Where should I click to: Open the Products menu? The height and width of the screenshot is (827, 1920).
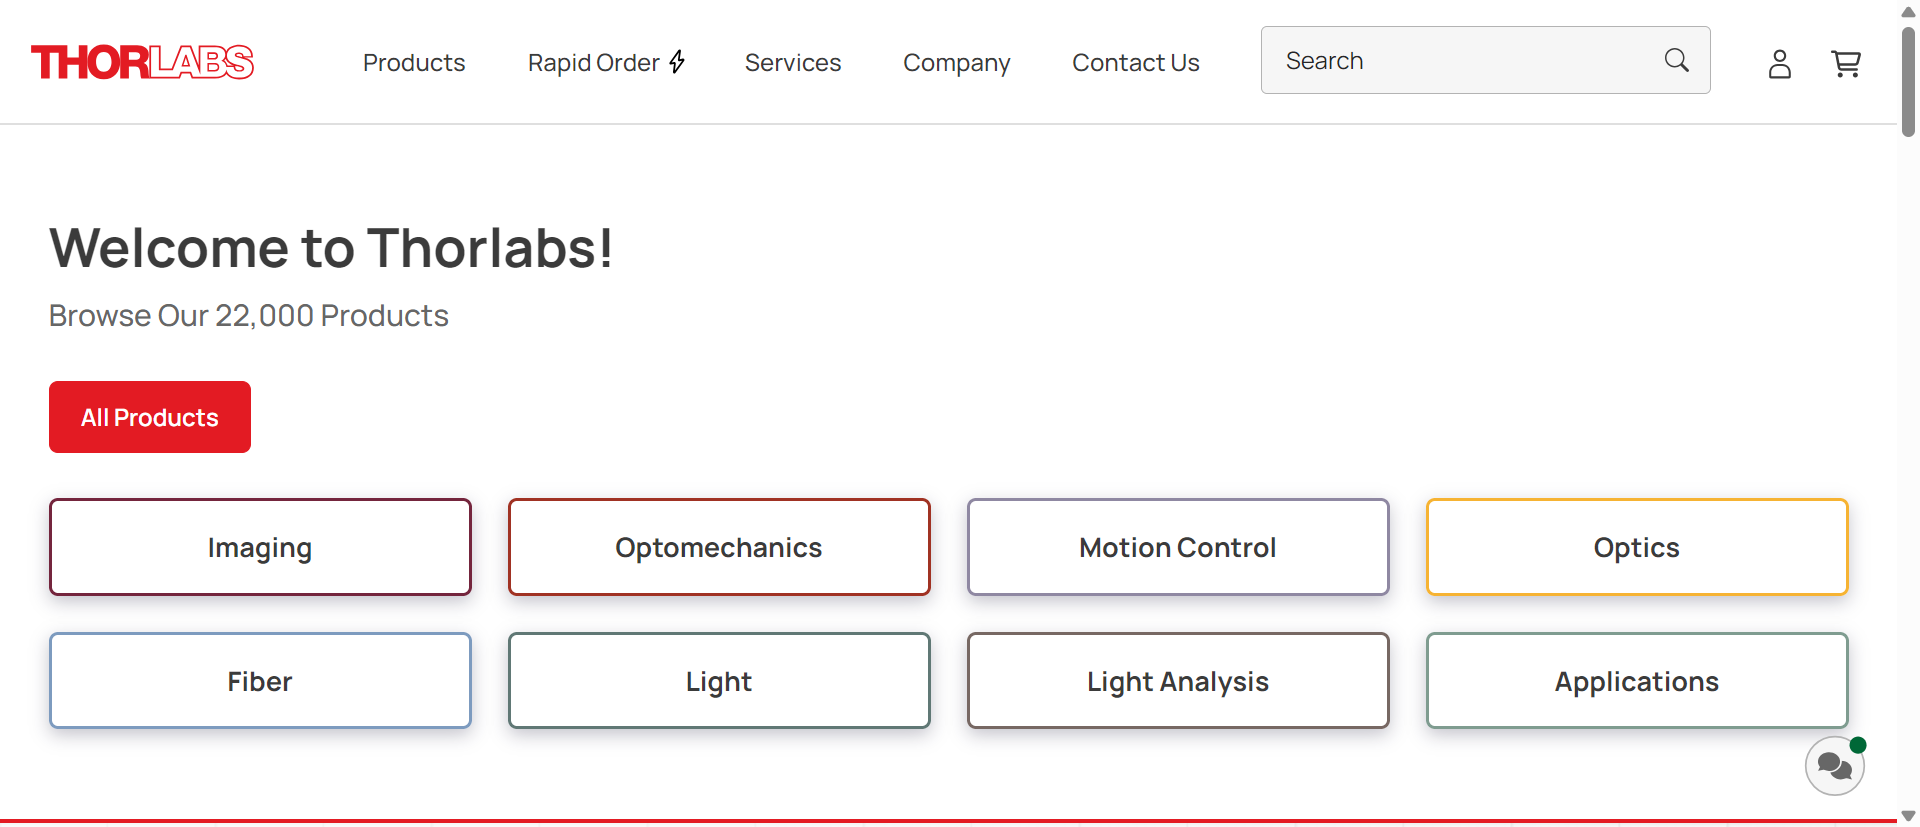point(414,63)
